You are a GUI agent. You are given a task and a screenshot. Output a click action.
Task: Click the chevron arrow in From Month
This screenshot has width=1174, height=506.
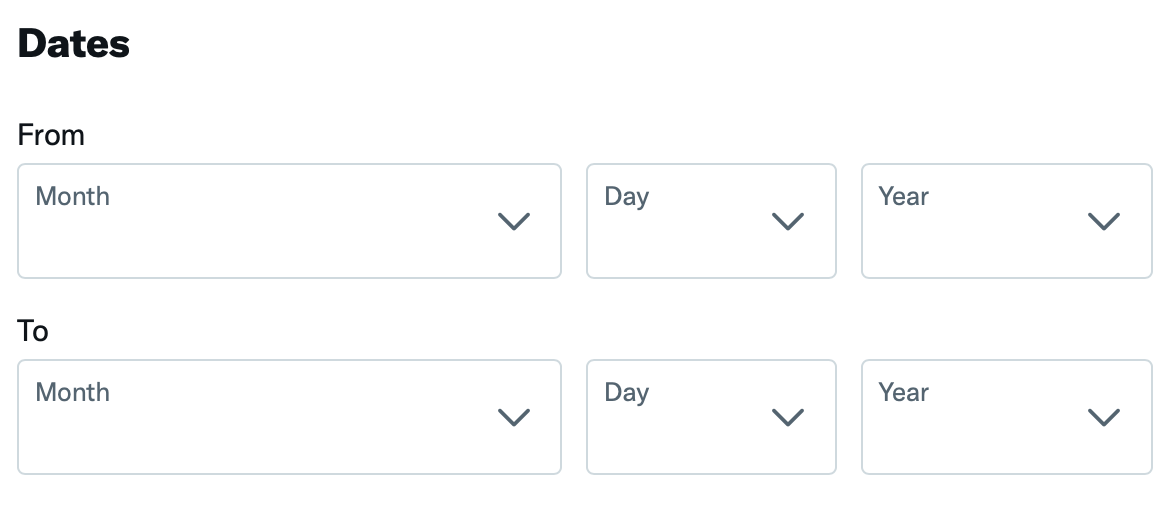coord(514,222)
